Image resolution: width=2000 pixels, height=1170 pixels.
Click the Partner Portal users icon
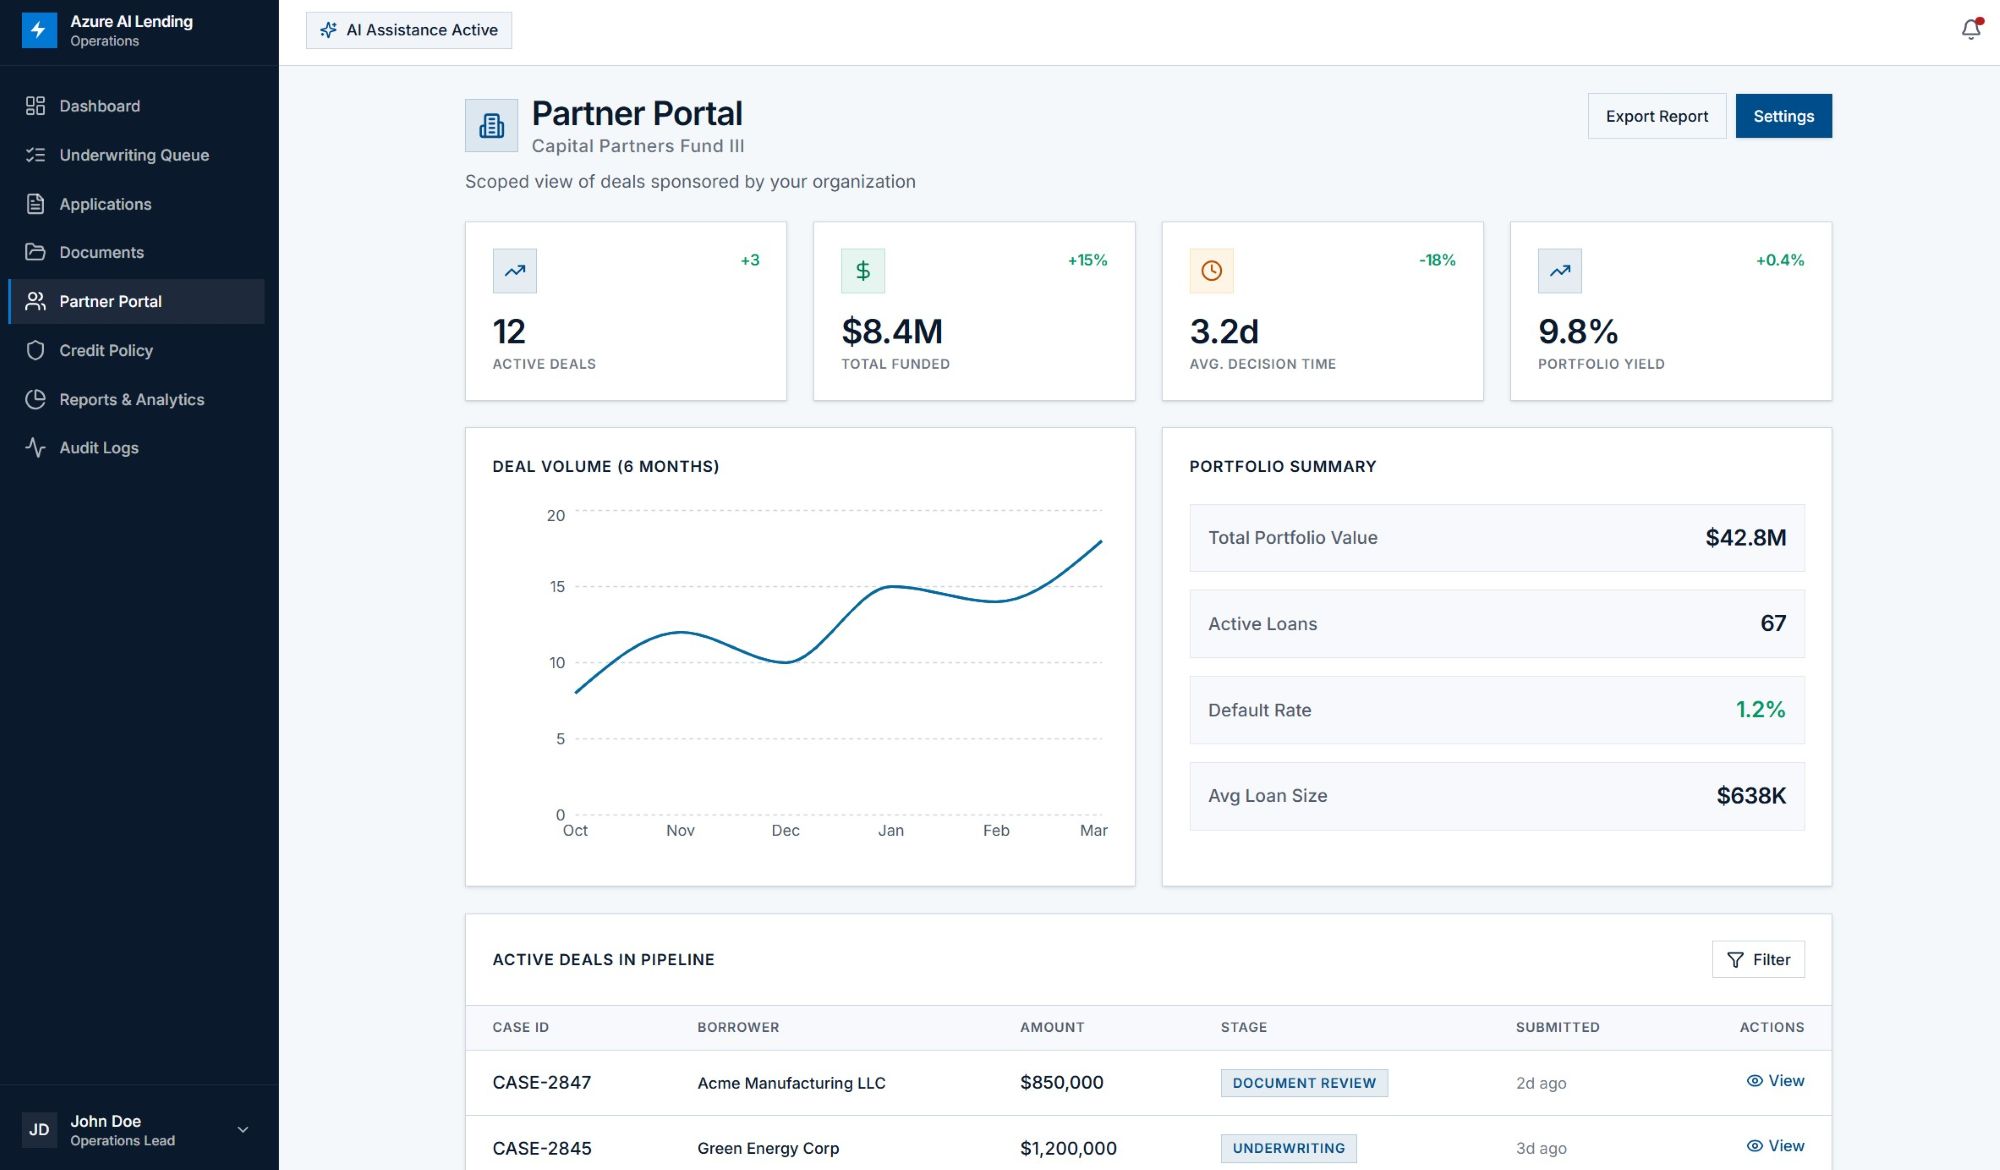tap(35, 301)
